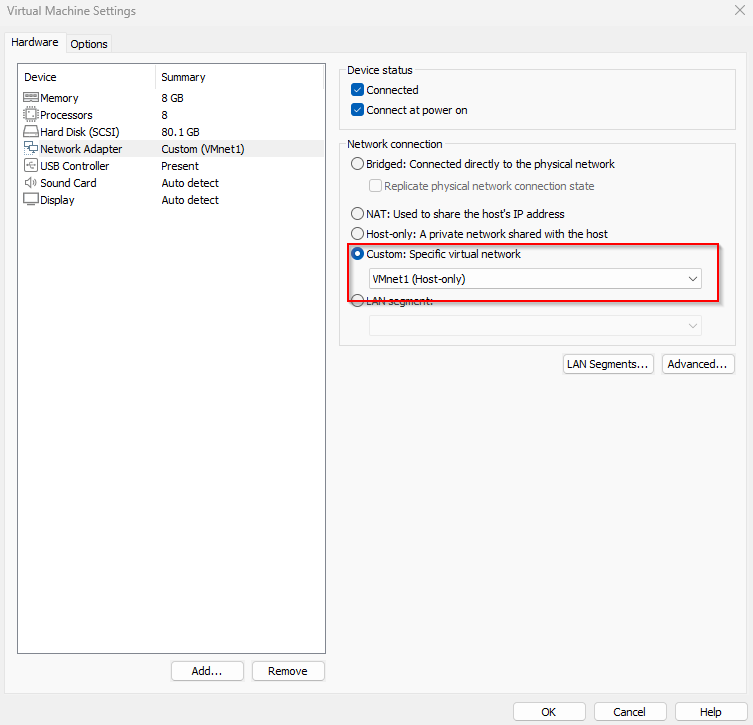Uncheck the Connected checkbox
Viewport: 753px width, 725px height.
coord(358,90)
